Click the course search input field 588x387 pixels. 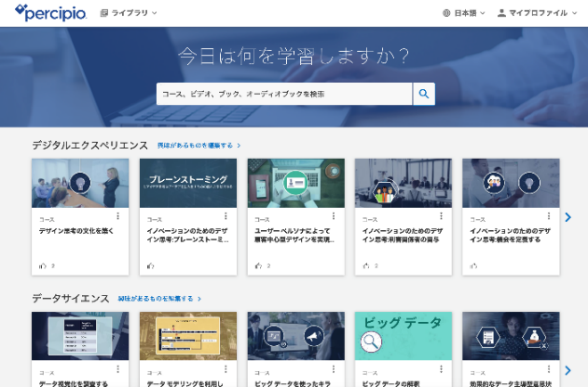coord(284,94)
